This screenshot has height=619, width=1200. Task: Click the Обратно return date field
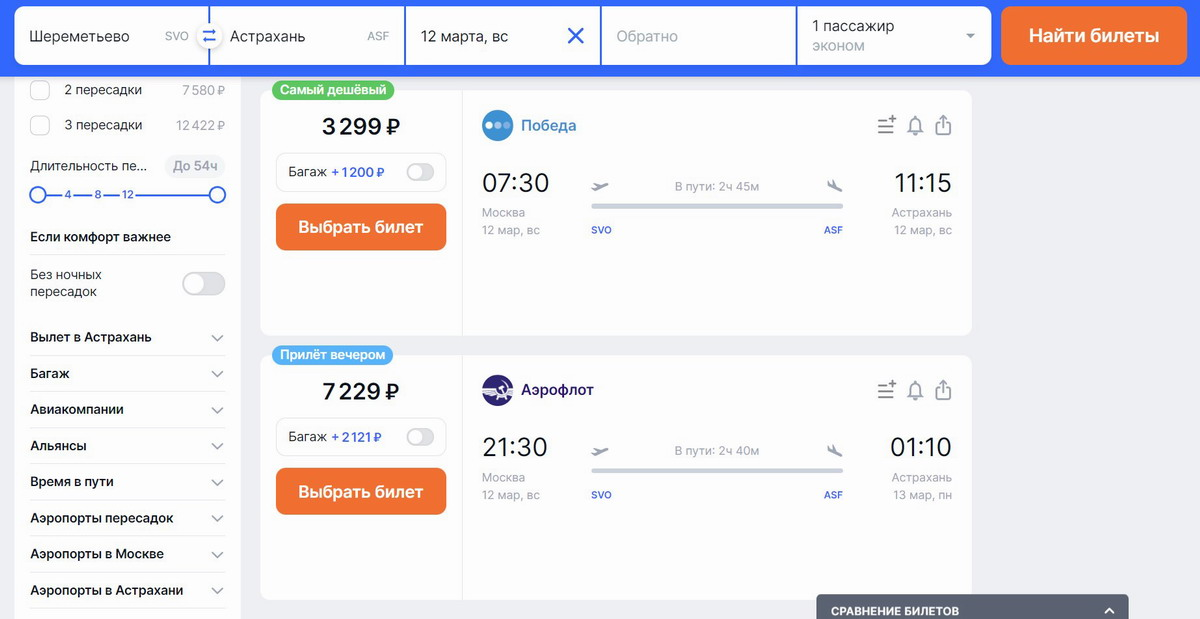pos(698,36)
